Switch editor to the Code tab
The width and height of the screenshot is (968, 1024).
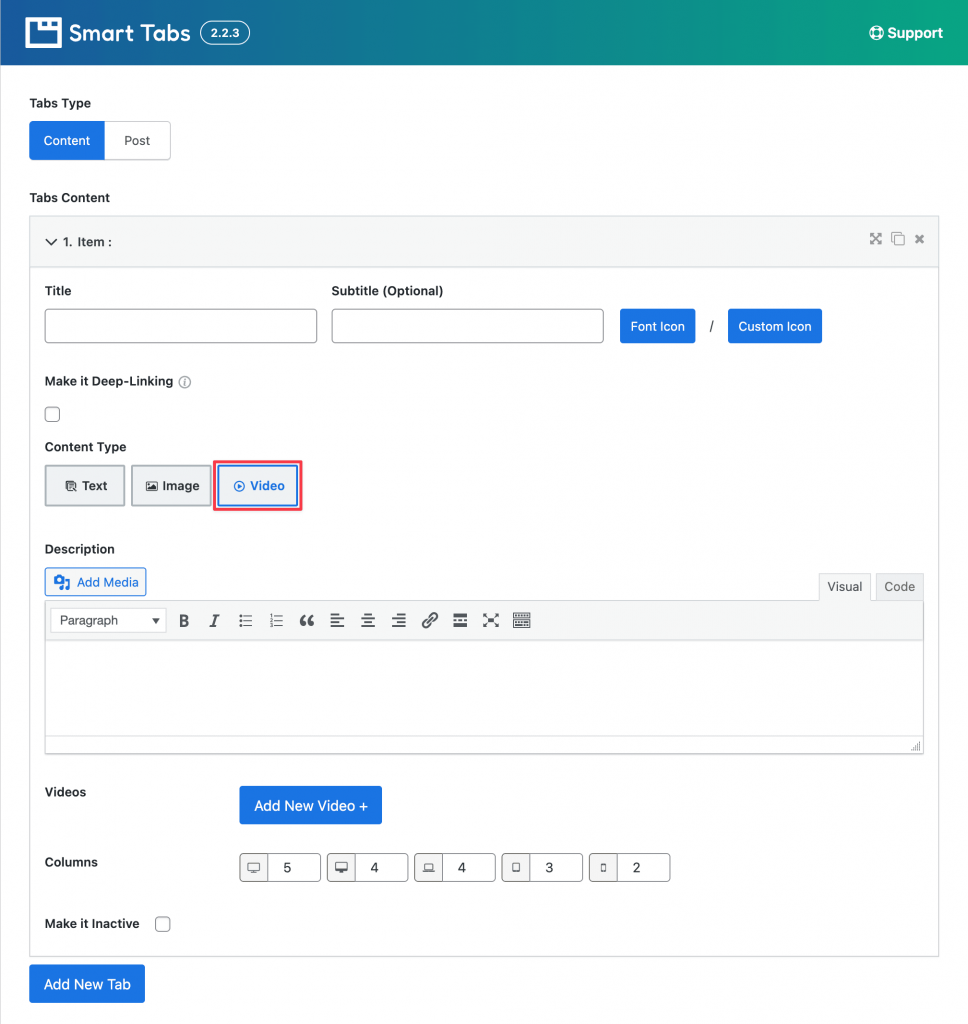pos(899,586)
